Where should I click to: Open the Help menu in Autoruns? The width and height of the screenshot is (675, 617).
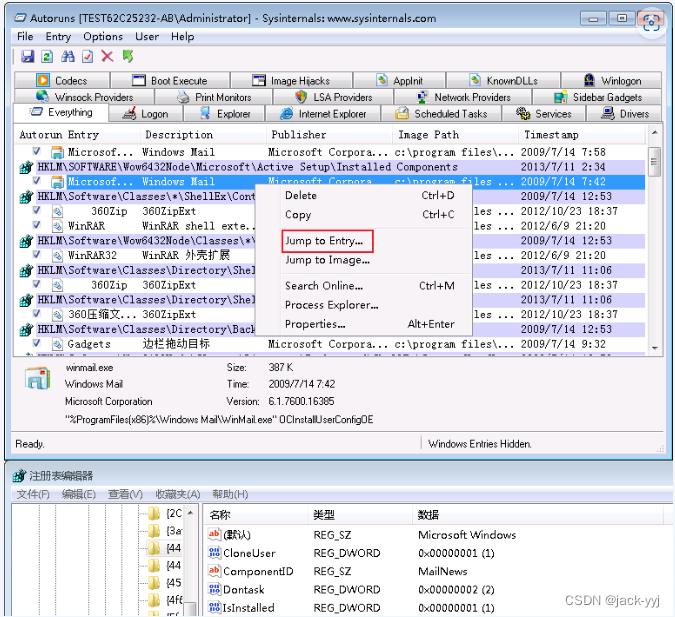(x=183, y=37)
